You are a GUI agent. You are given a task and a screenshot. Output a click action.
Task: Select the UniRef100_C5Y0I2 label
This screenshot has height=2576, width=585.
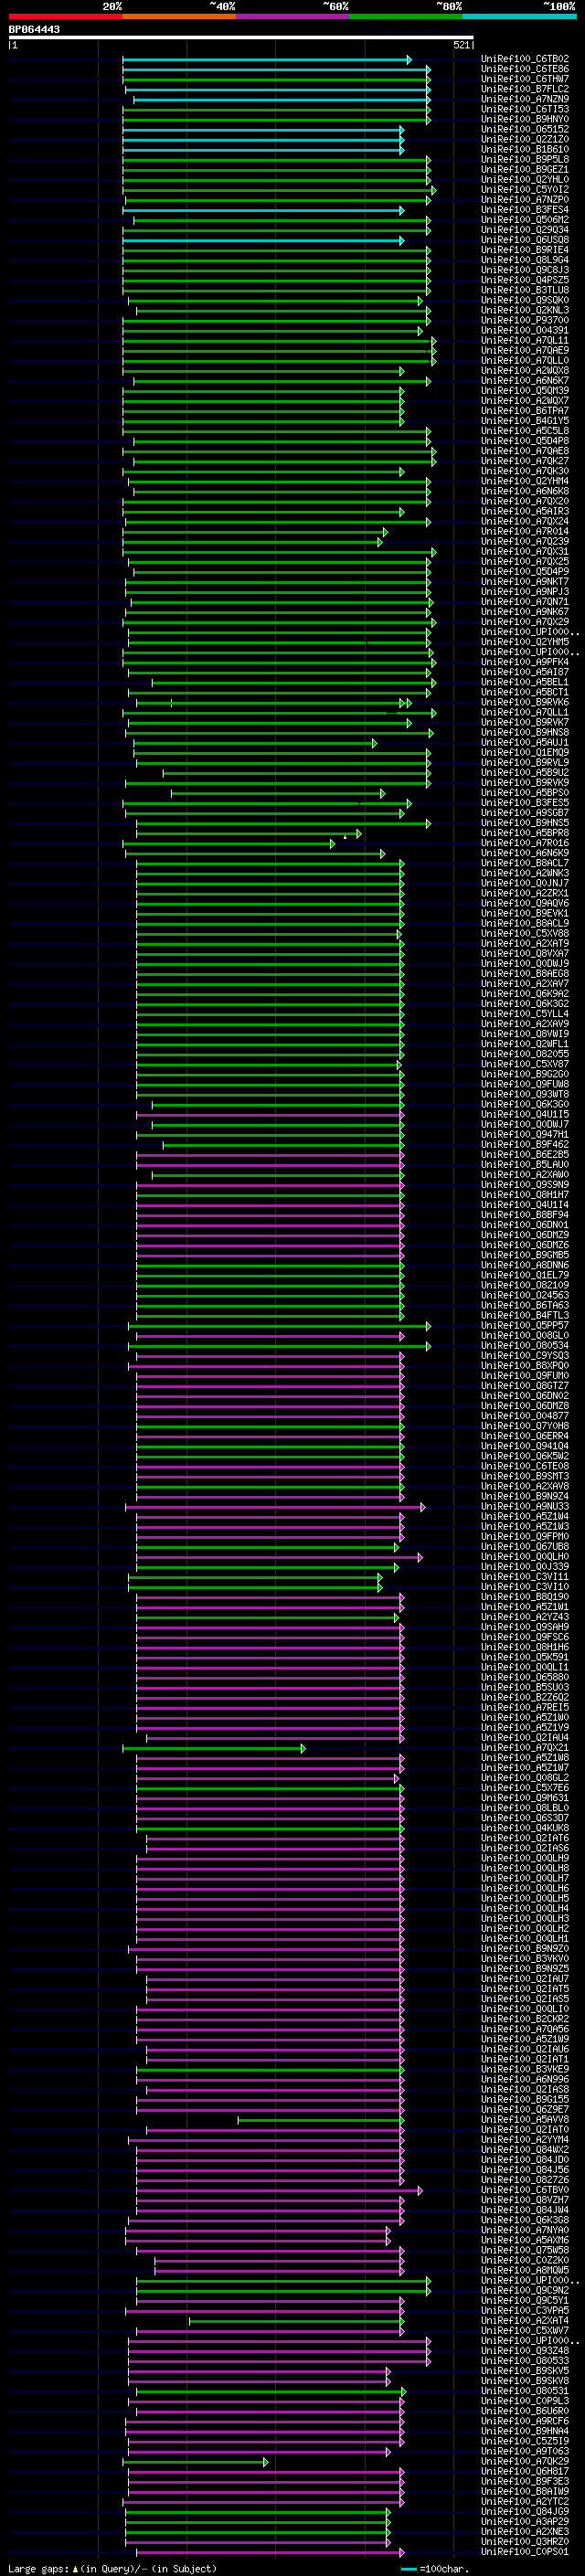click(525, 190)
